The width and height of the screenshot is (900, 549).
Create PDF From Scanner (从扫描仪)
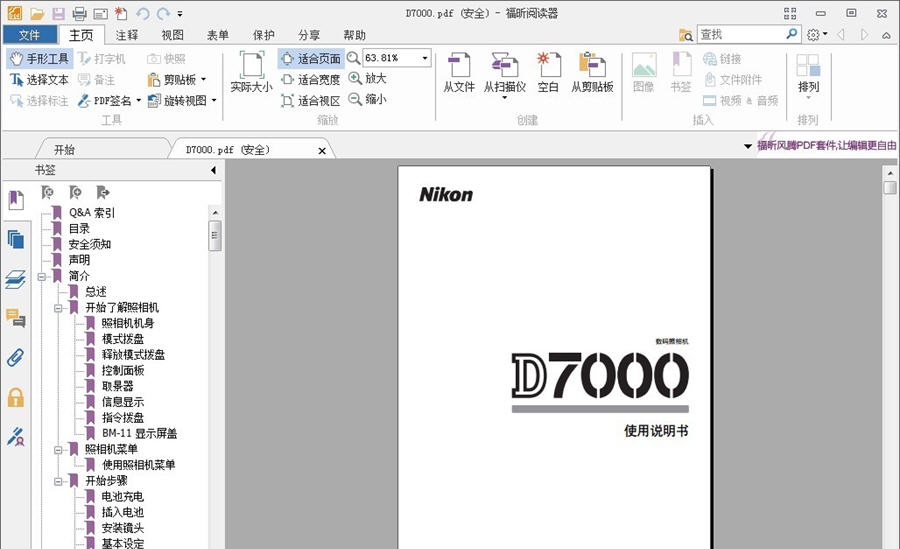coord(505,74)
